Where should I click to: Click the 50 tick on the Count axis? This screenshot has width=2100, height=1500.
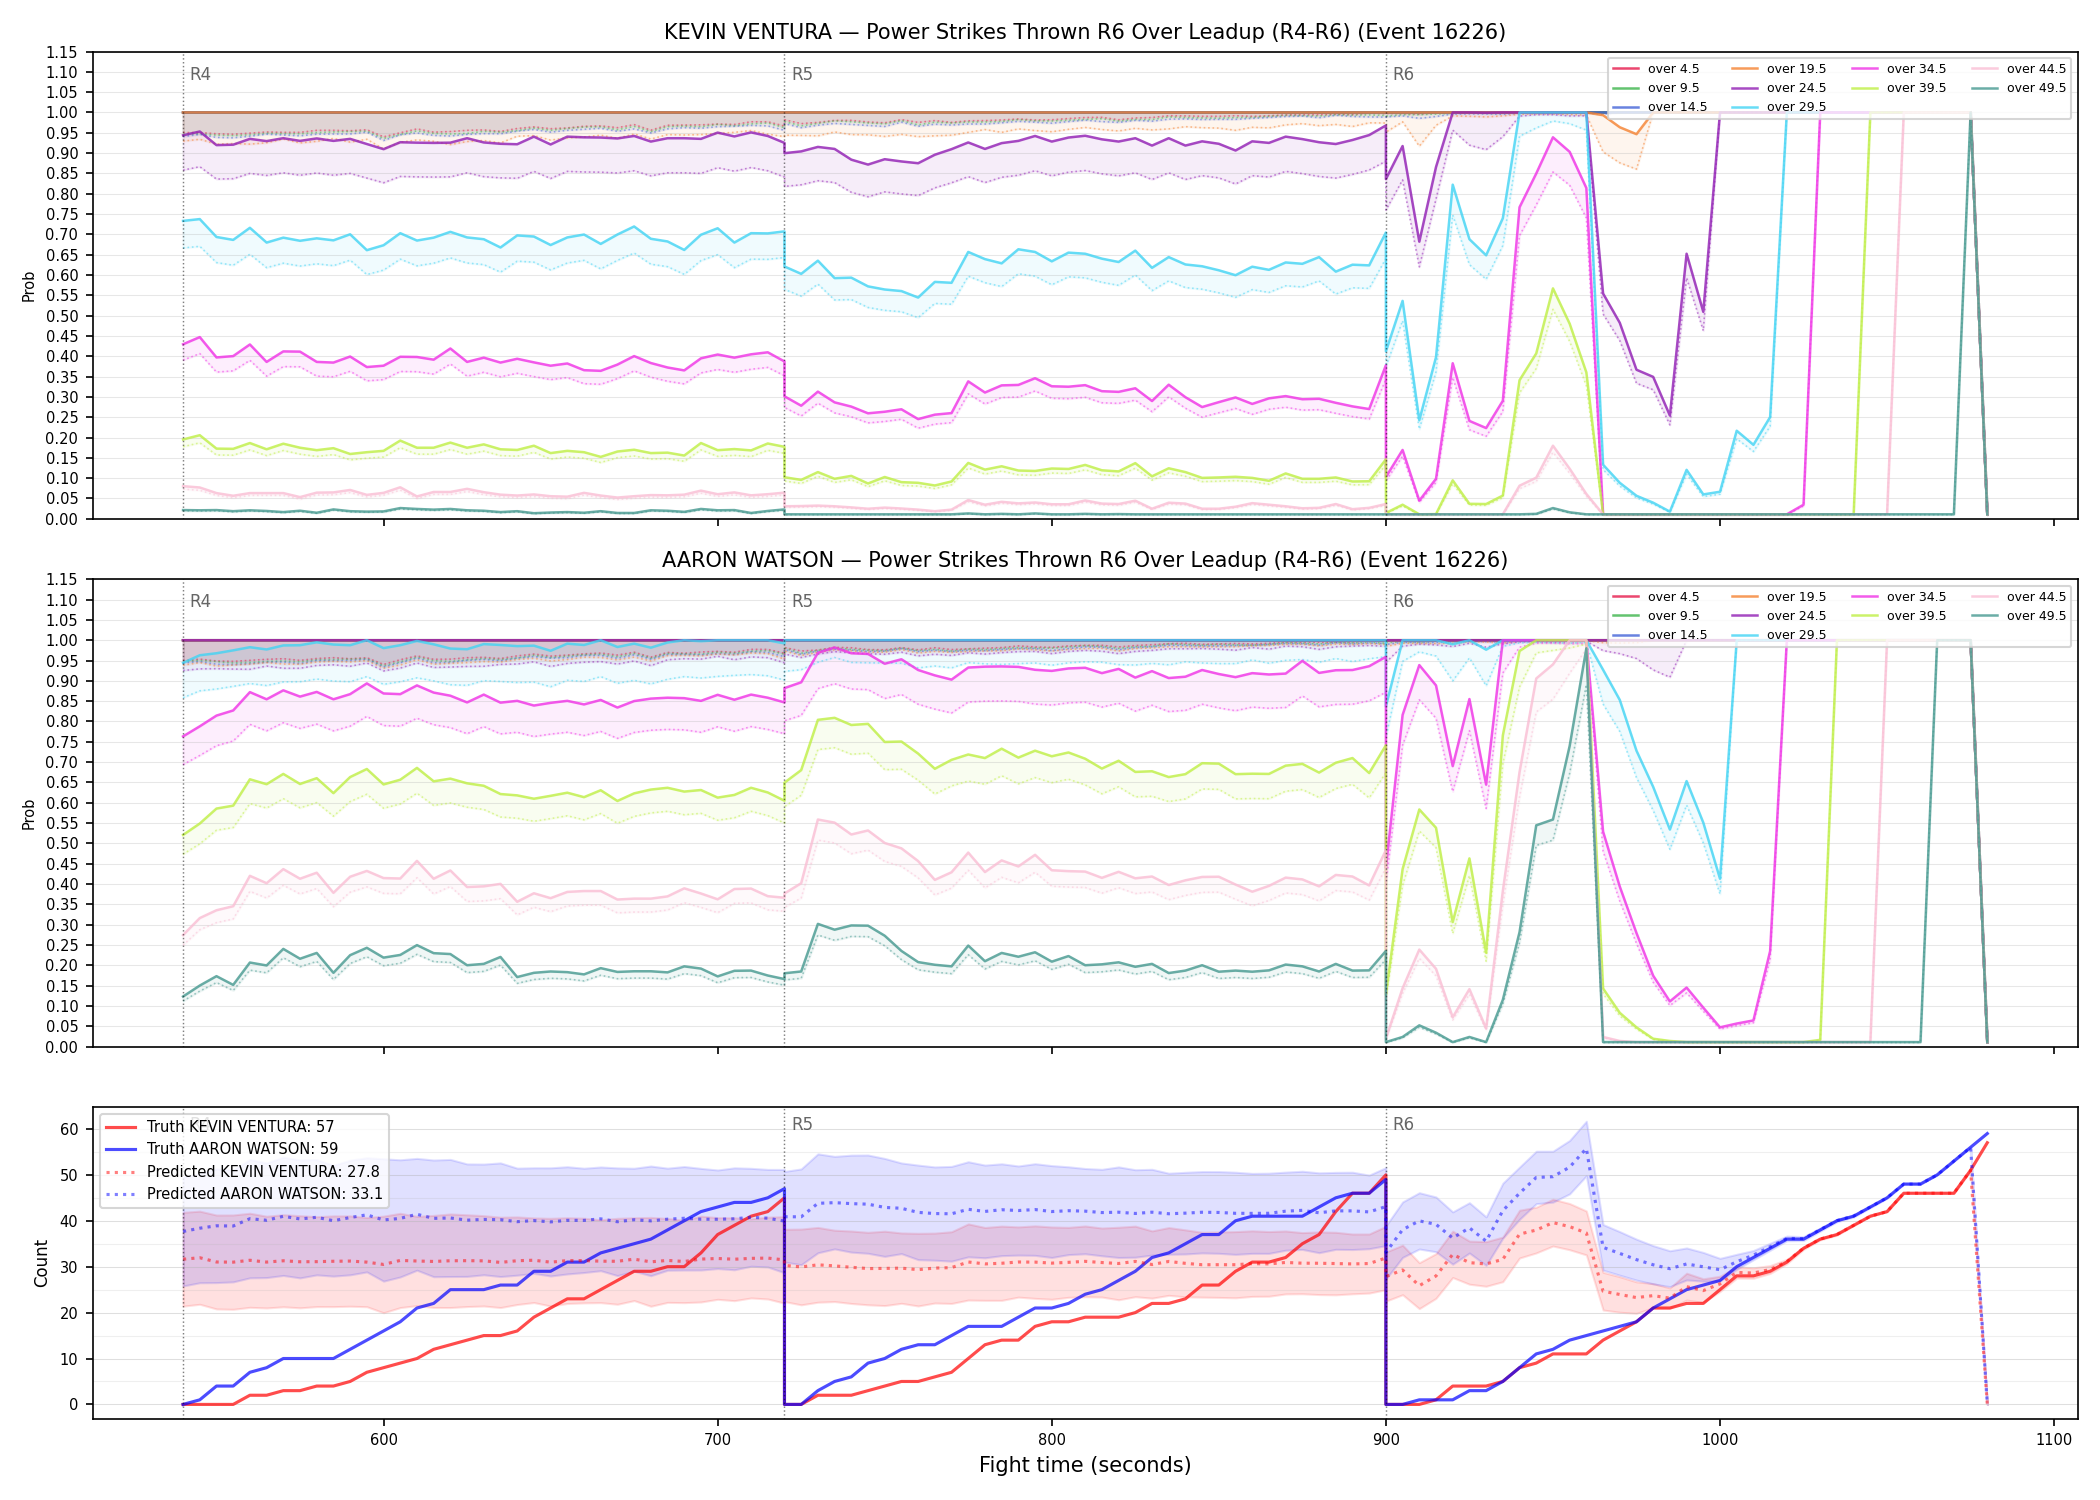pos(69,1175)
